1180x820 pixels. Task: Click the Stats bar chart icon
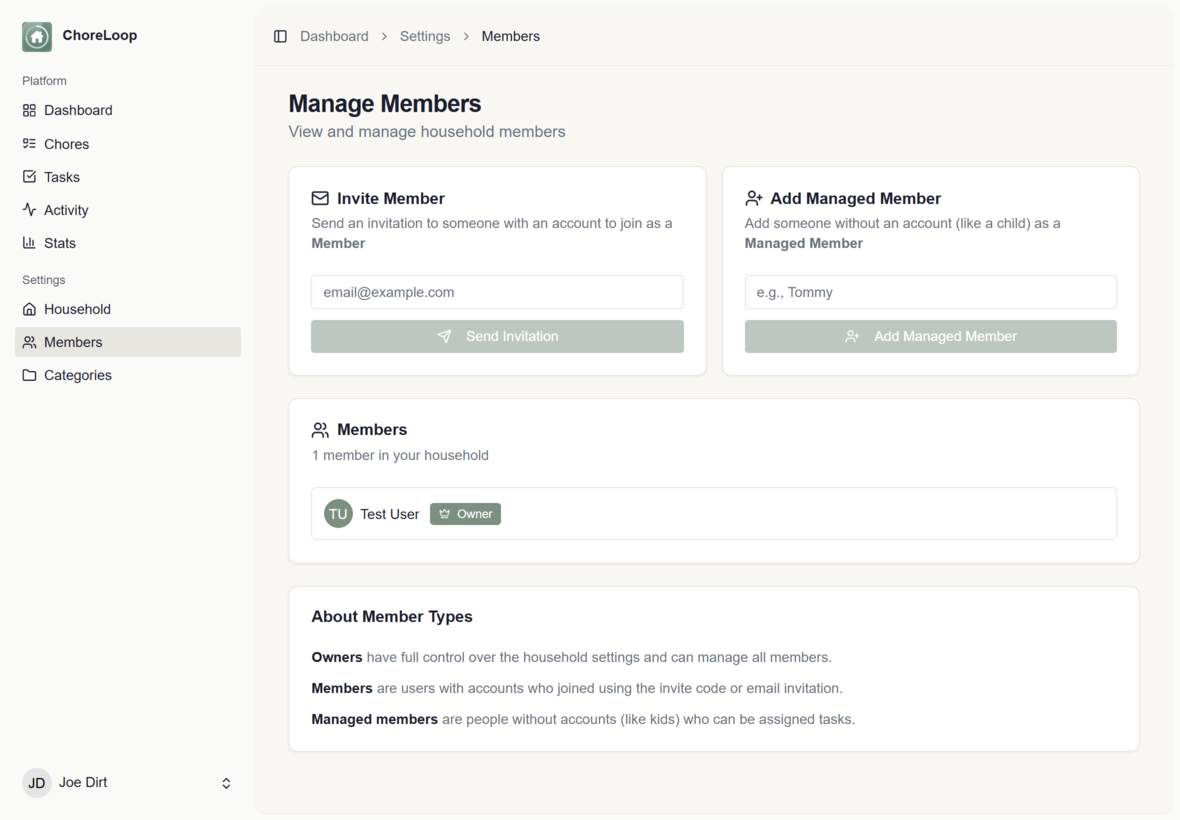[x=29, y=243]
